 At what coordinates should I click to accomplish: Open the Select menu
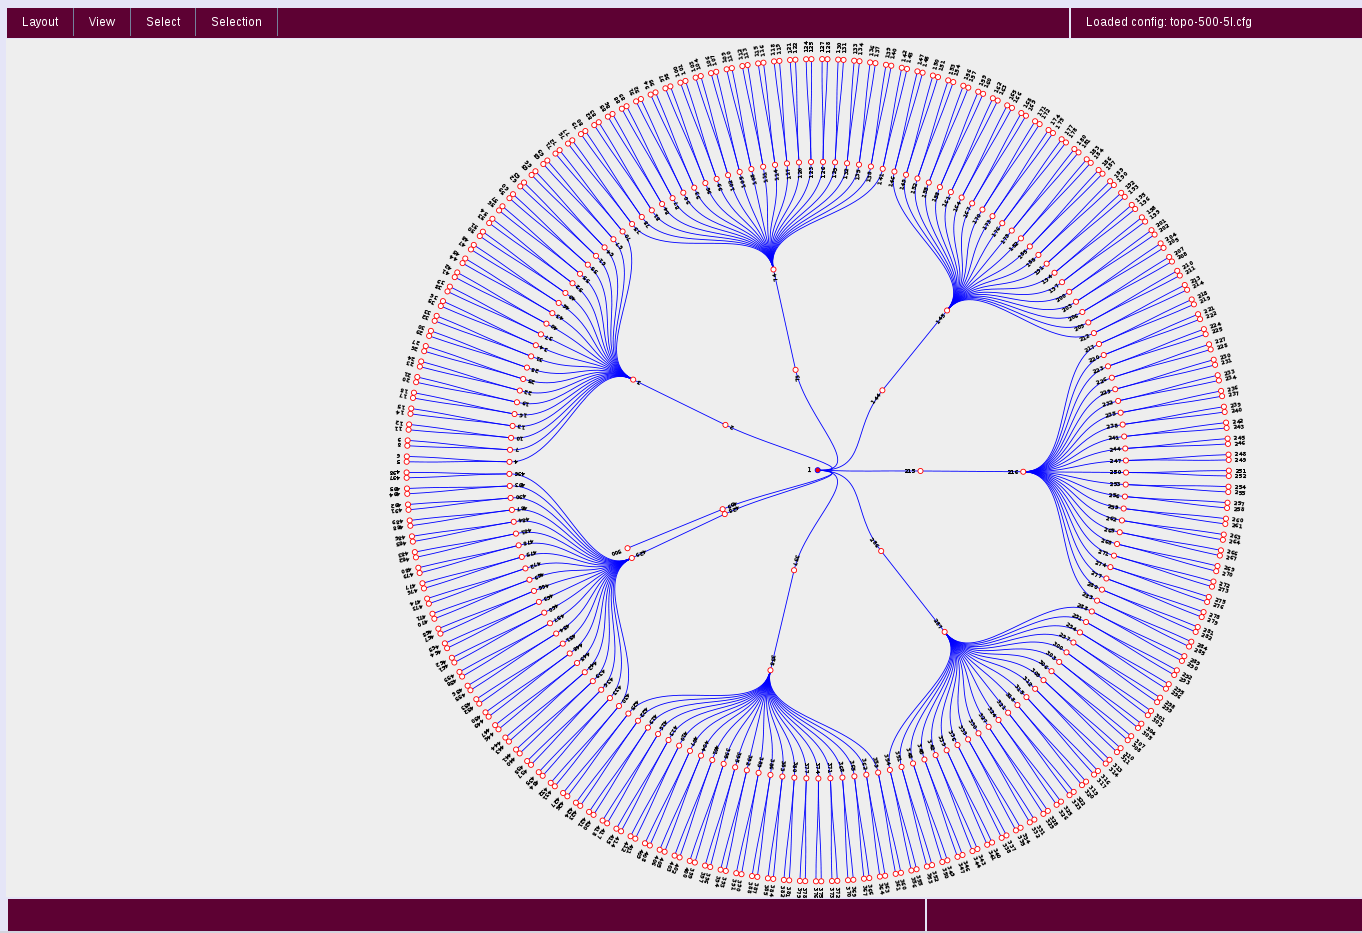163,22
